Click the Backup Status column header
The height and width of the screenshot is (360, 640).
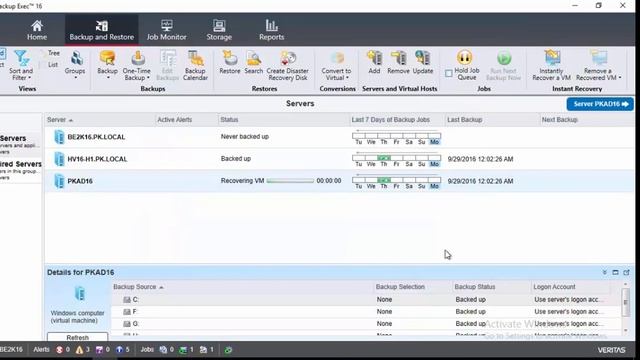[x=491, y=287]
